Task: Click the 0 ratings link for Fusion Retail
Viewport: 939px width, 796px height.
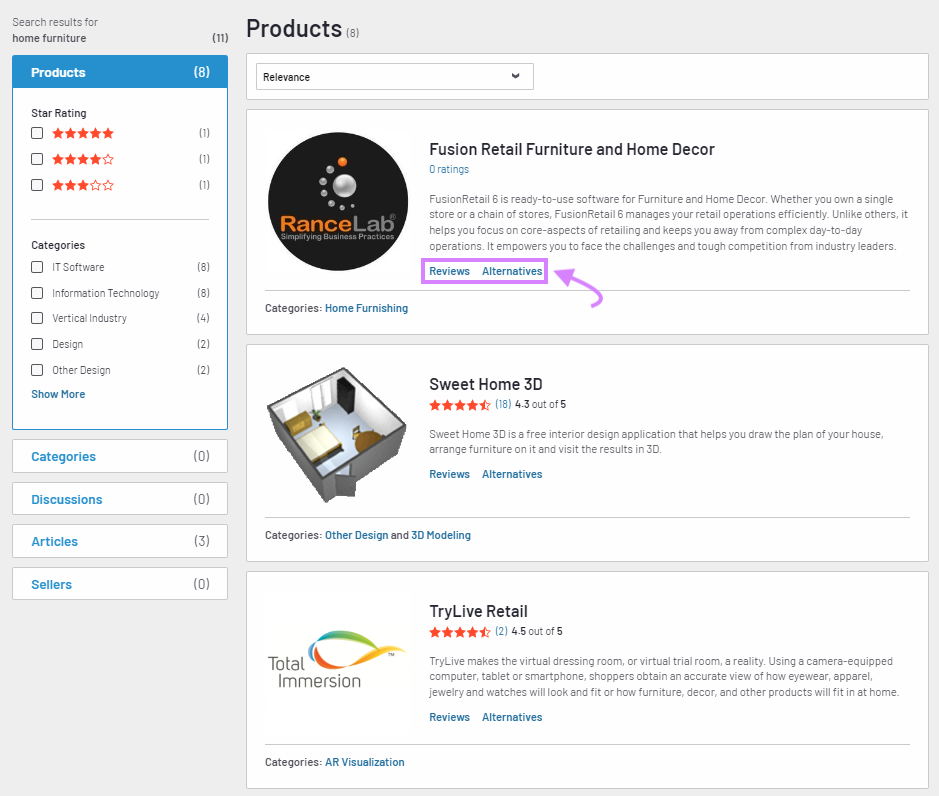Action: (449, 169)
